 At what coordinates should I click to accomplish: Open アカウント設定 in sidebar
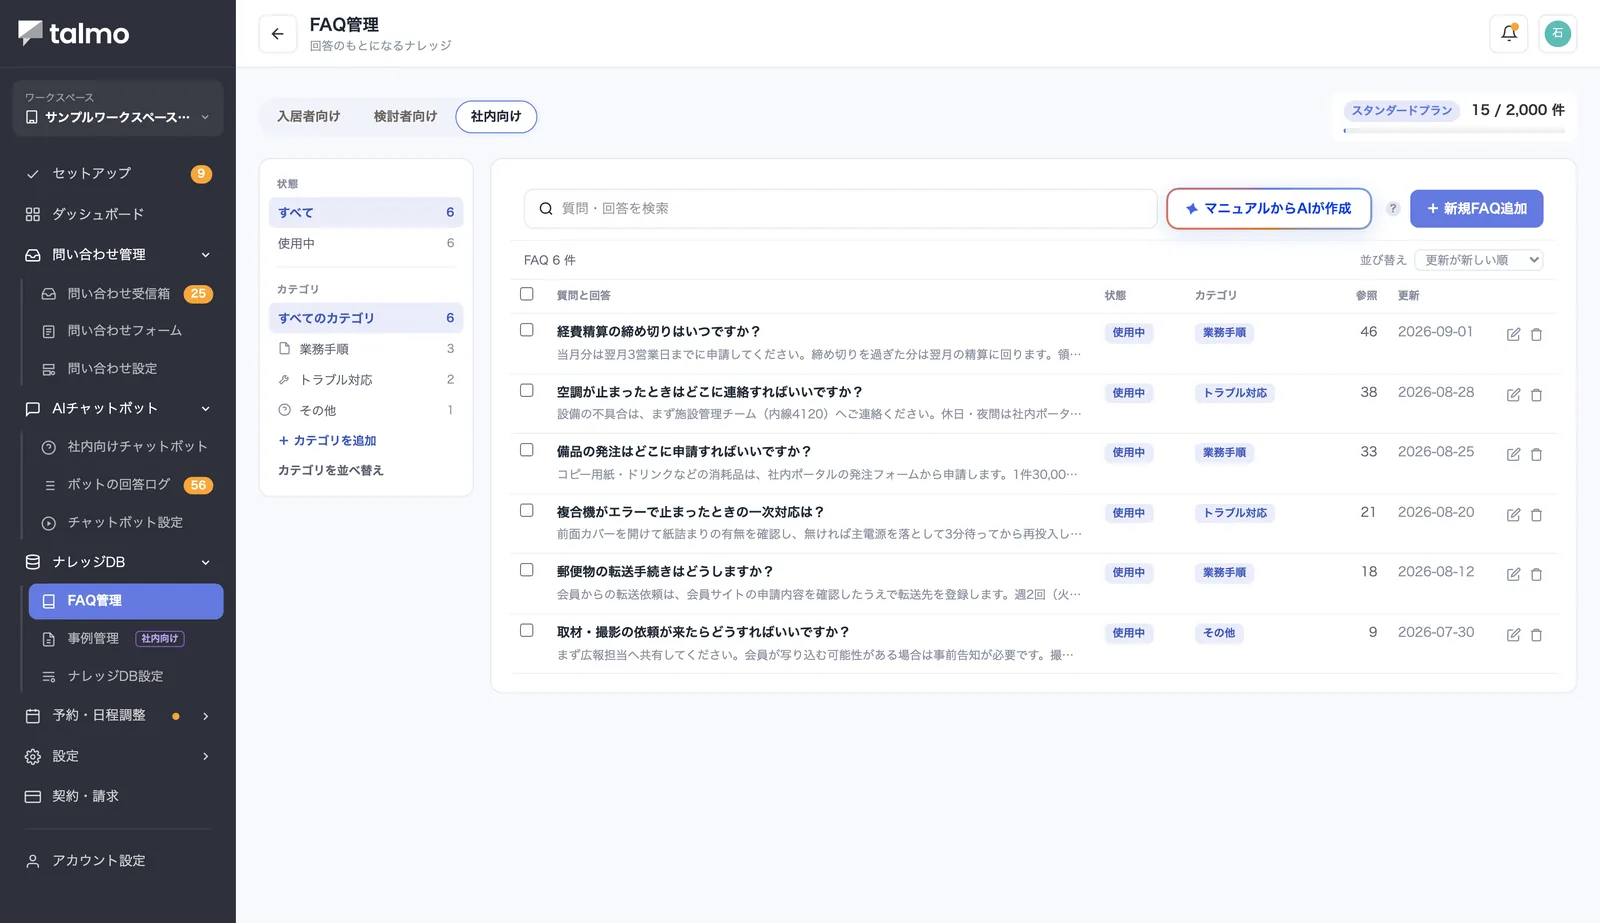(118, 860)
